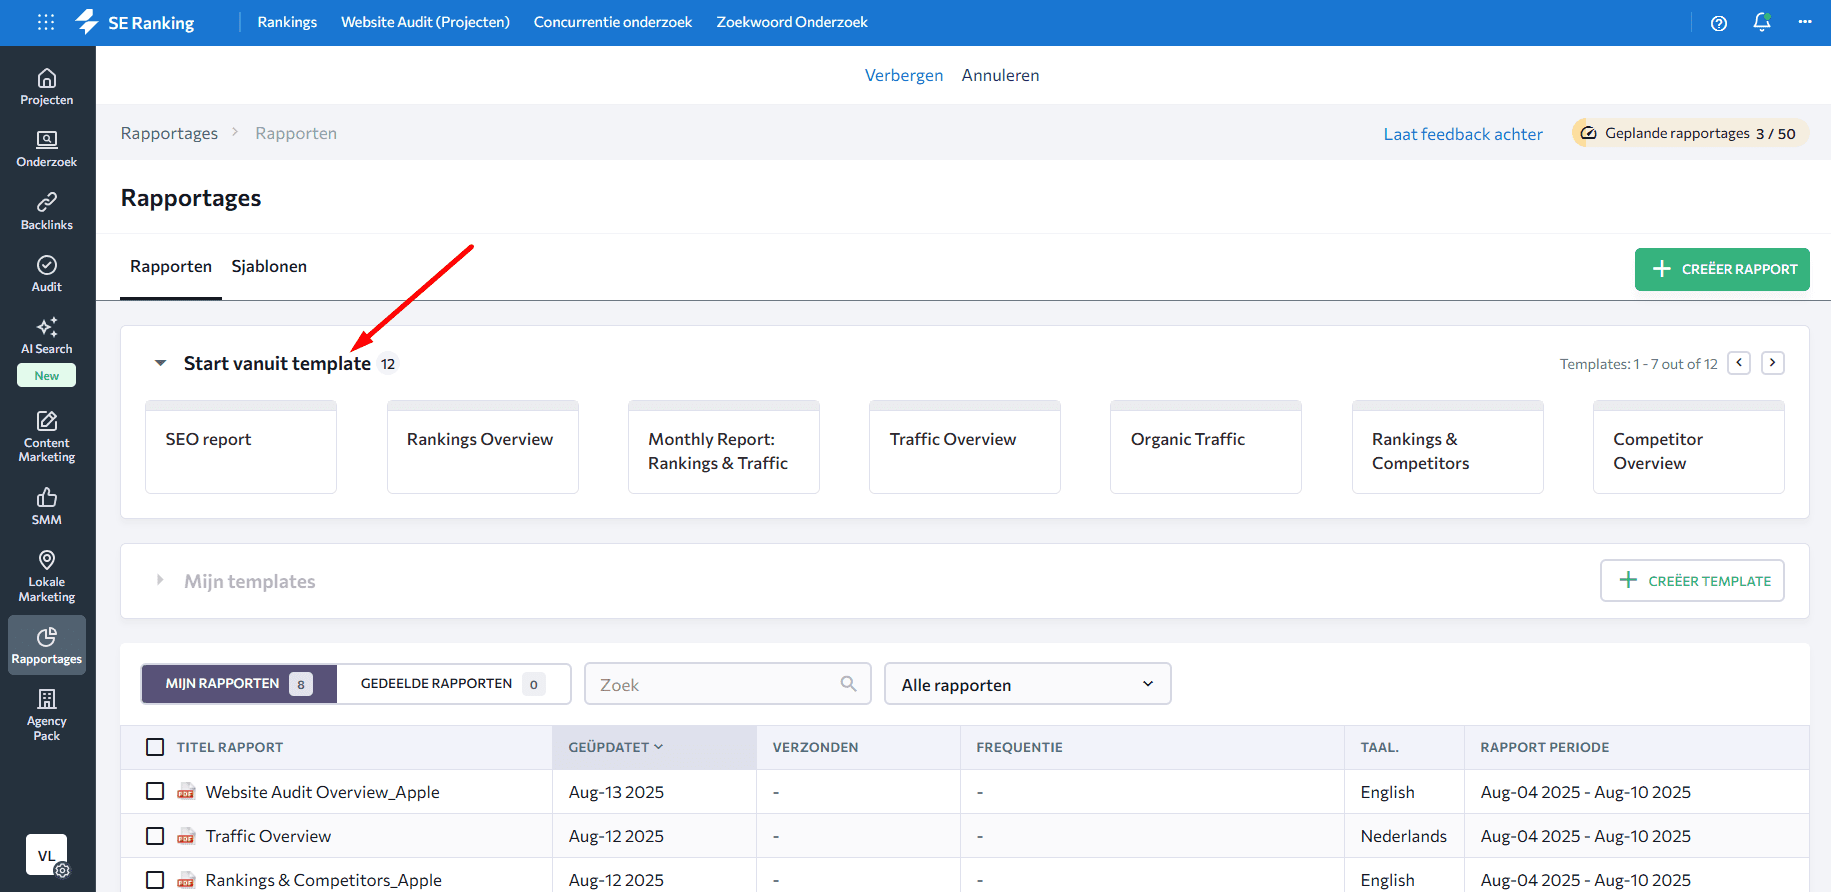
Task: Open the Rankings & Competitors_Apple report title
Action: [x=323, y=880]
